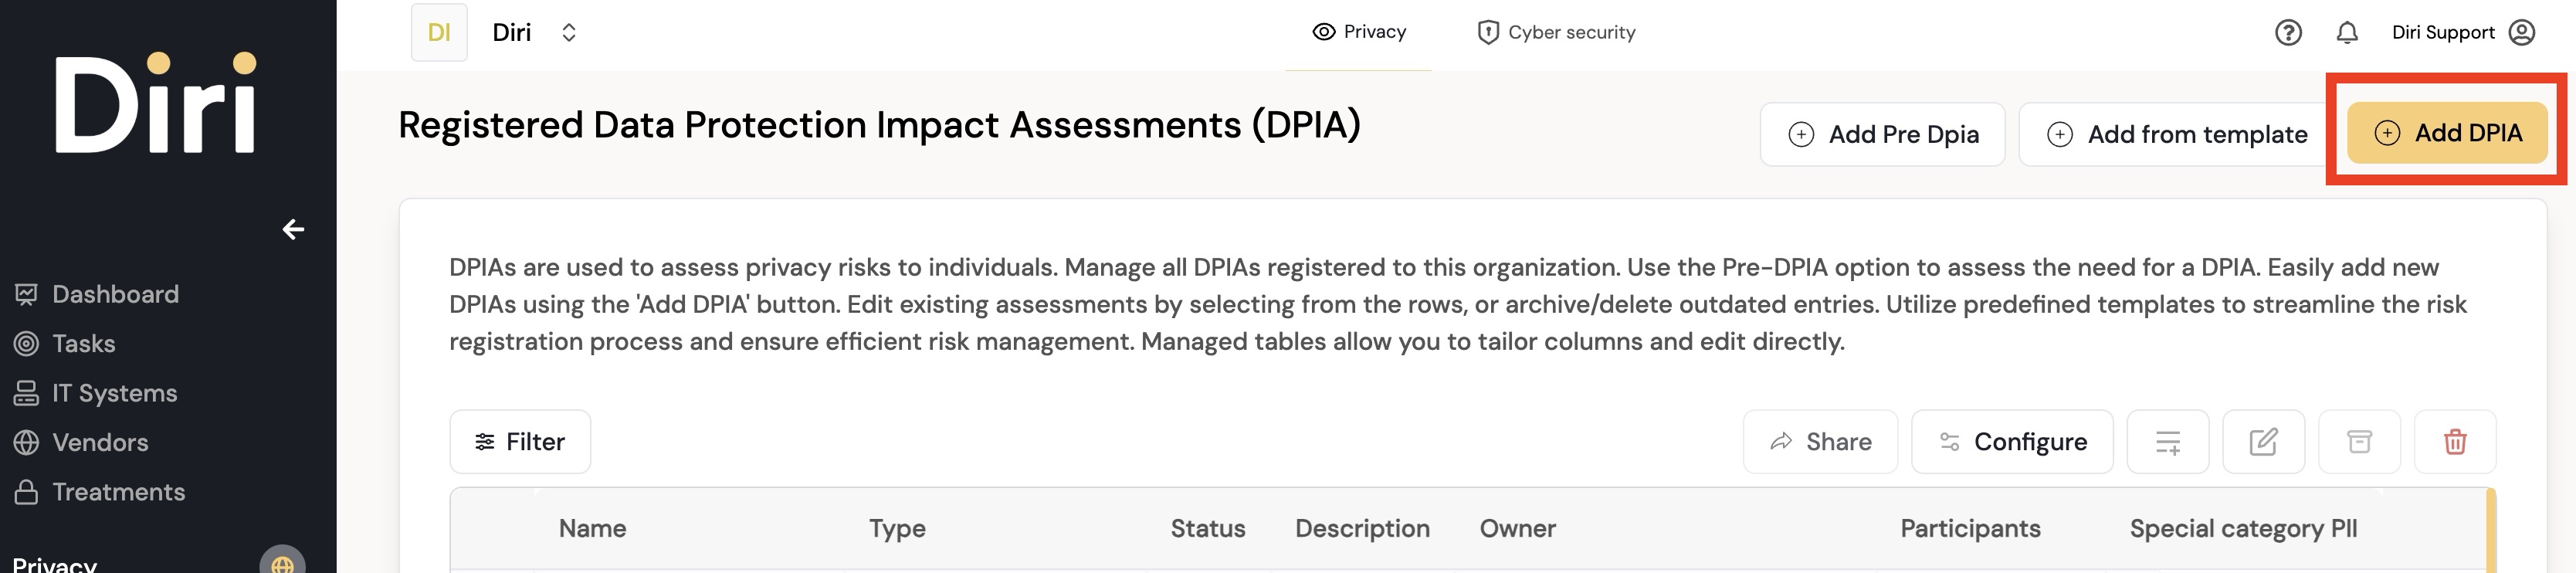Click the edit pencil icon button
Viewport: 2576px width, 573px height.
(x=2263, y=442)
